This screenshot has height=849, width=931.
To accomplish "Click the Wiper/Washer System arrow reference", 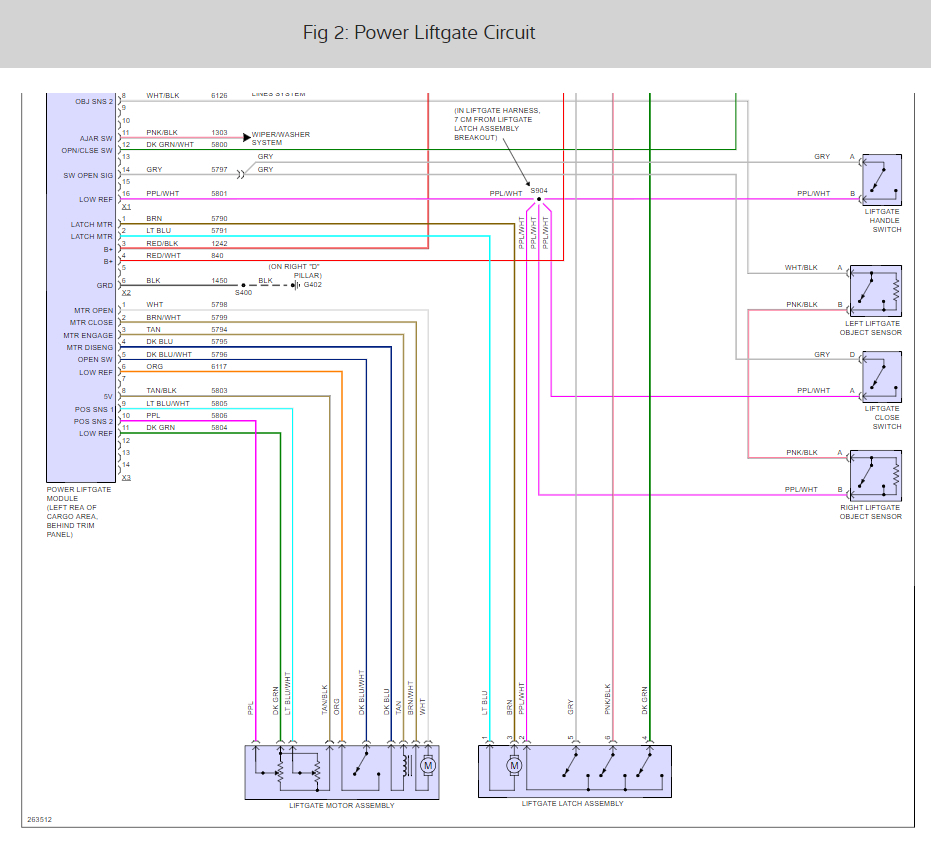I will tap(246, 138).
